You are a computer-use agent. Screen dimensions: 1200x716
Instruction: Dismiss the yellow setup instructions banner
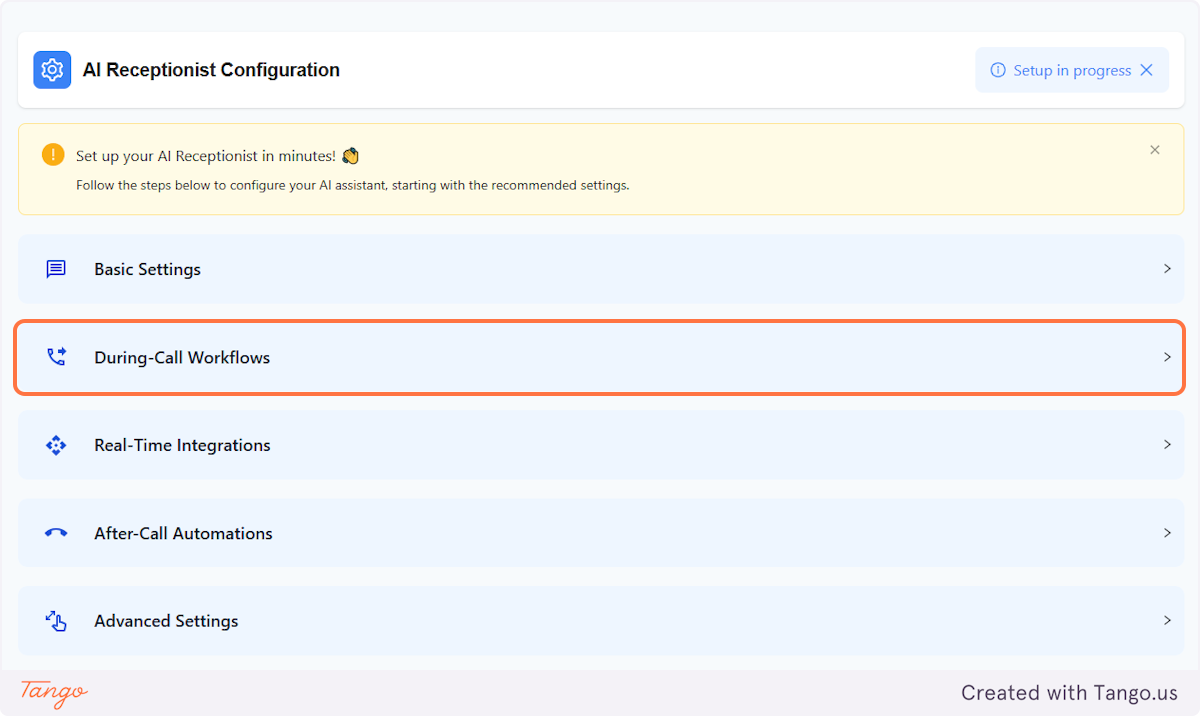(1155, 149)
